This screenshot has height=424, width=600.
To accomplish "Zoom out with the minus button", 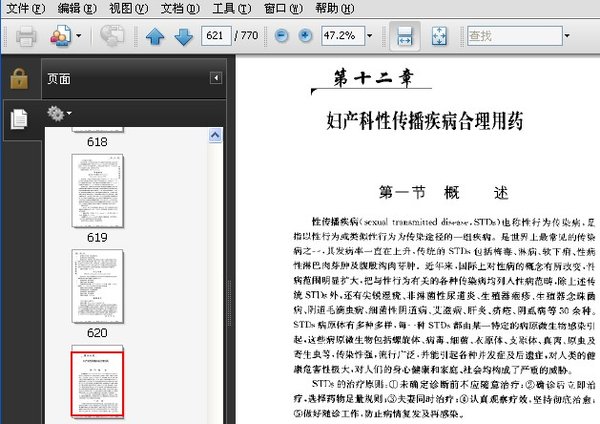I will 281,36.
